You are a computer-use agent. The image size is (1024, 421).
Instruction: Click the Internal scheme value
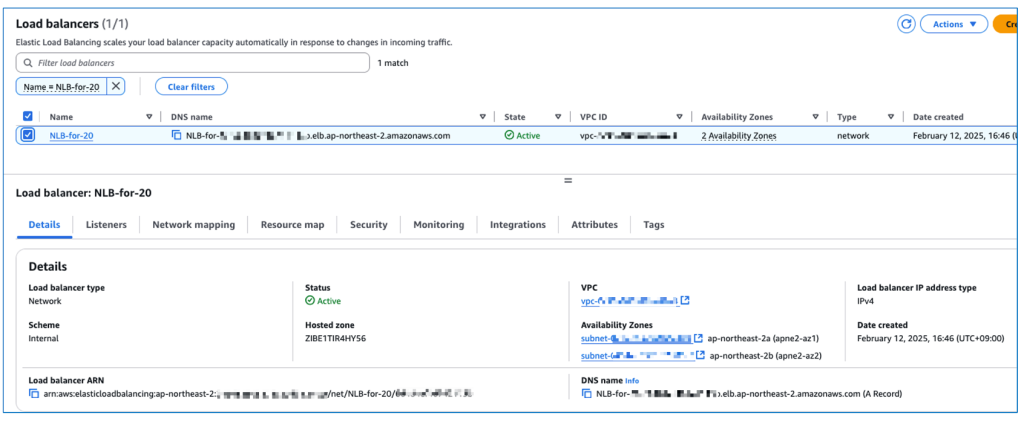pos(43,338)
